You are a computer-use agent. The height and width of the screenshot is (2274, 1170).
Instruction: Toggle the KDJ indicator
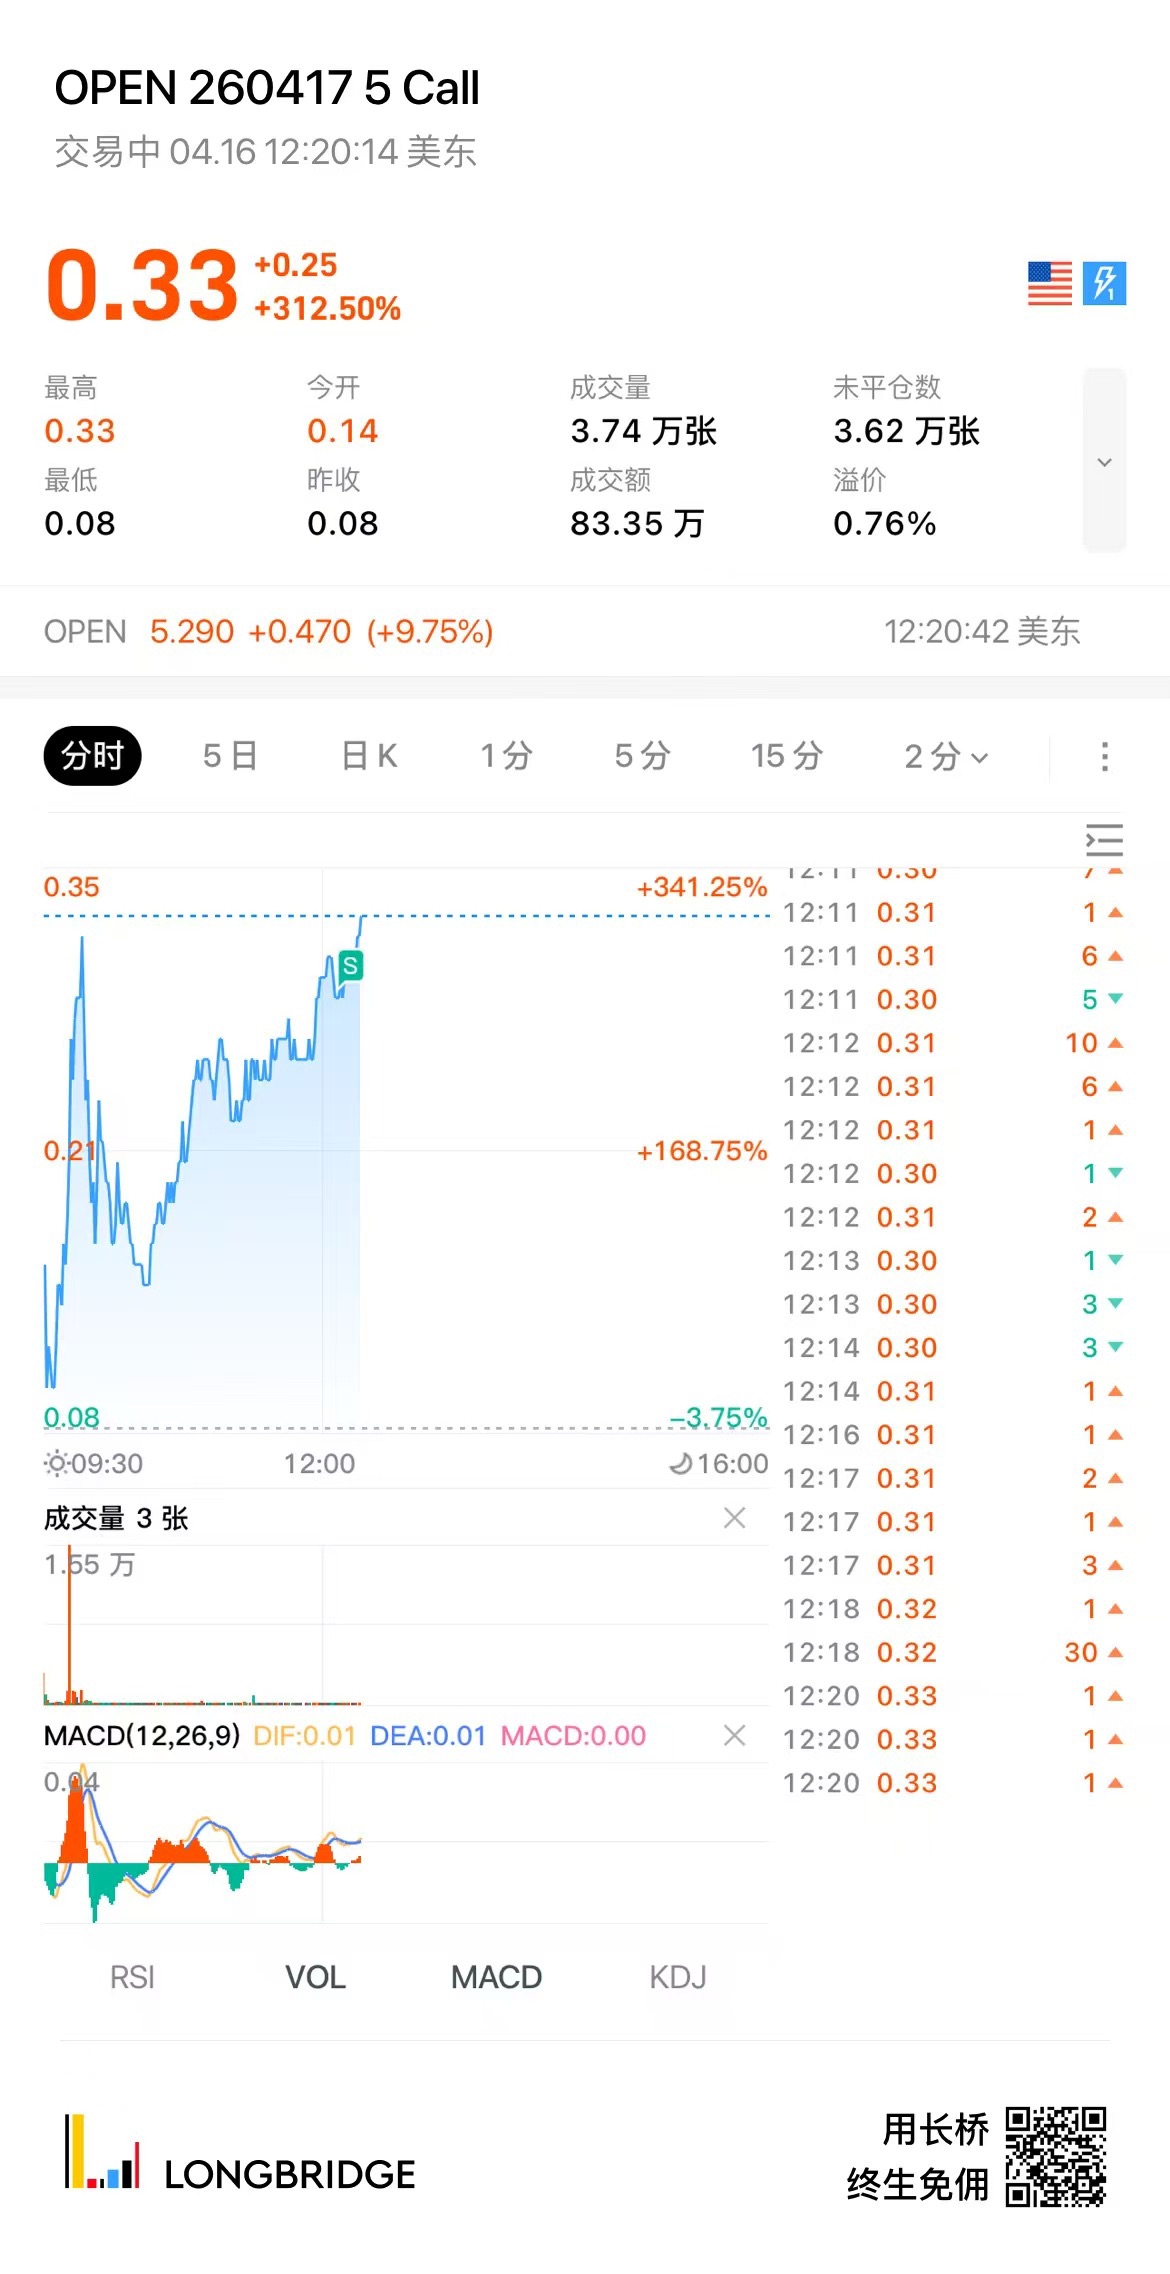click(x=677, y=1977)
